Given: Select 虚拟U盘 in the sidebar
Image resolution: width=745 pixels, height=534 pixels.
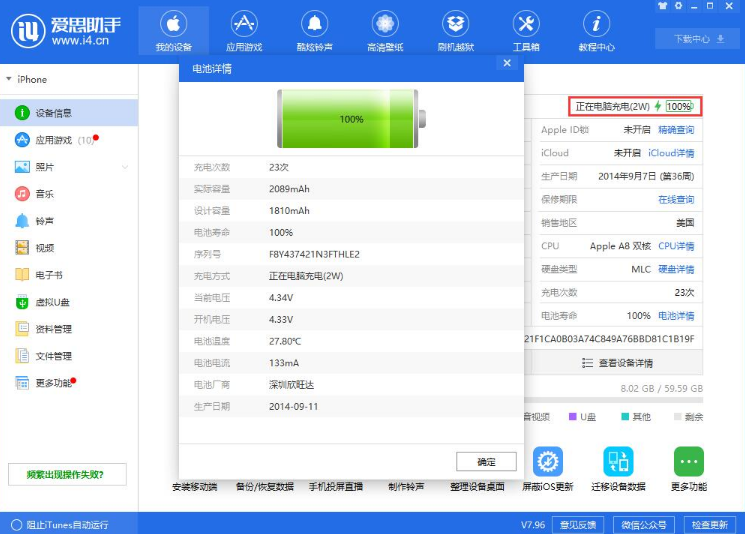Looking at the screenshot, I should [x=69, y=302].
